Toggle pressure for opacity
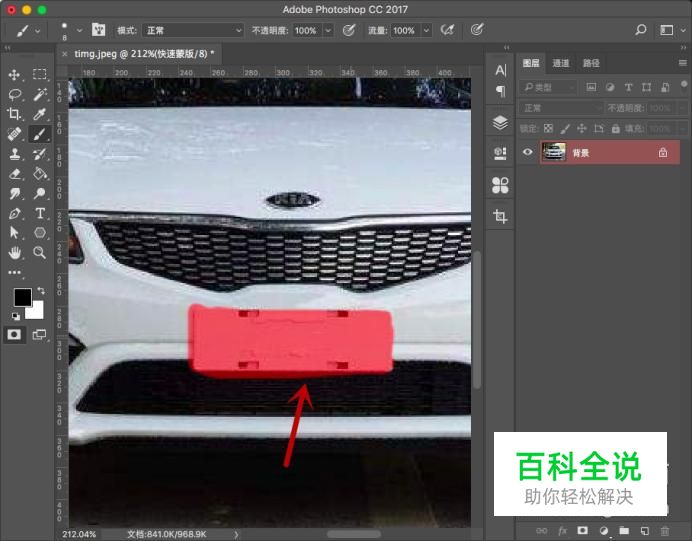692x541 pixels. (349, 30)
